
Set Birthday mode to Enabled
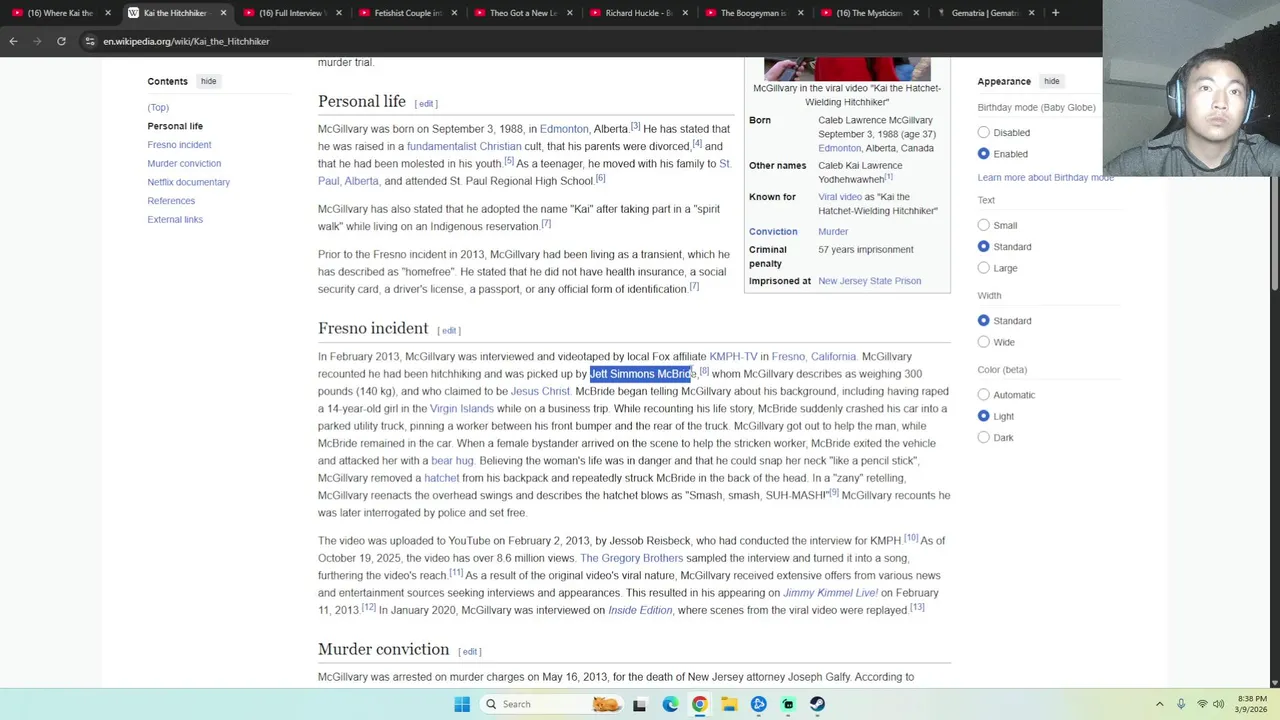click(984, 154)
